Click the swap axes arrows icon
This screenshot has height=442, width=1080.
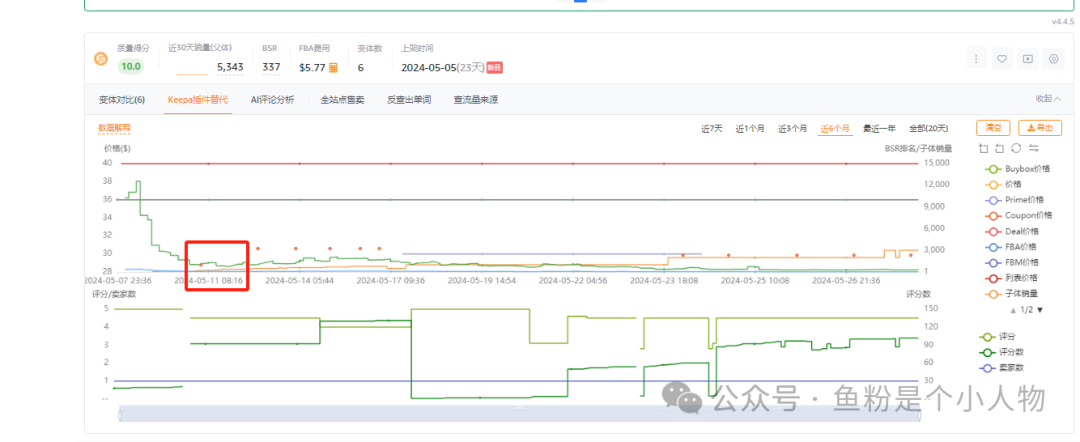point(1033,148)
